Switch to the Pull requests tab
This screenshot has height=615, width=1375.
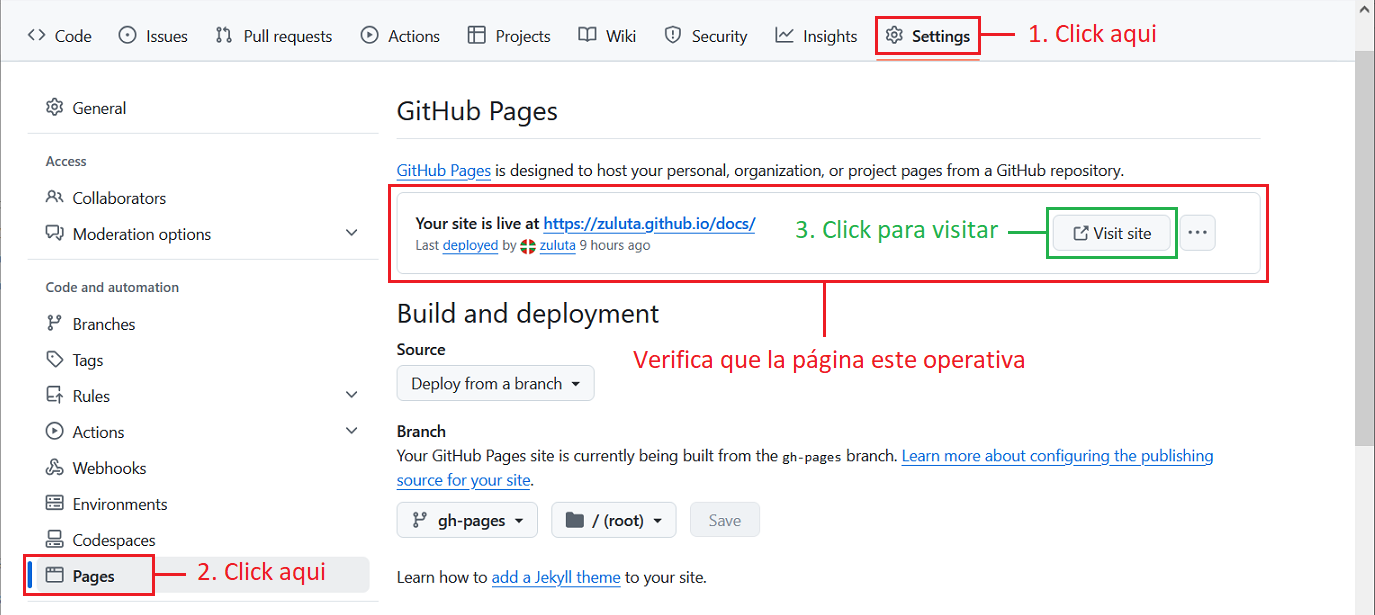click(x=274, y=36)
